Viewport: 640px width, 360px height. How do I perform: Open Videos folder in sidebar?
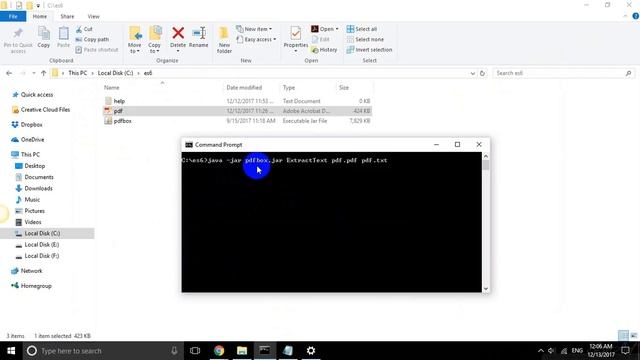[x=33, y=222]
